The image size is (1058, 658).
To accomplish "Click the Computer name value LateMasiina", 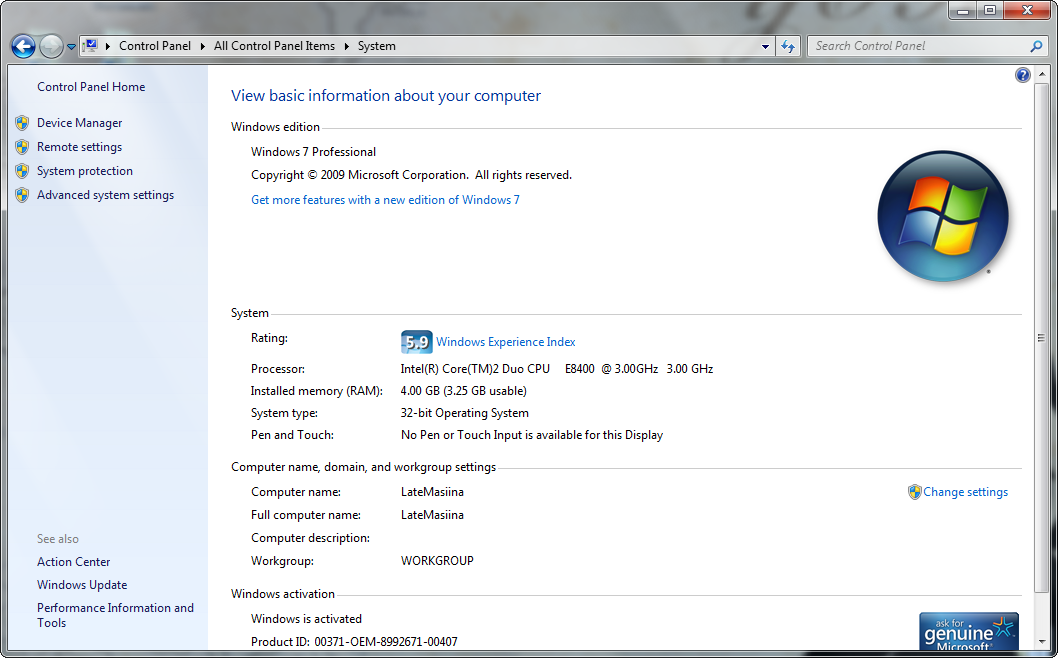I will coord(433,492).
